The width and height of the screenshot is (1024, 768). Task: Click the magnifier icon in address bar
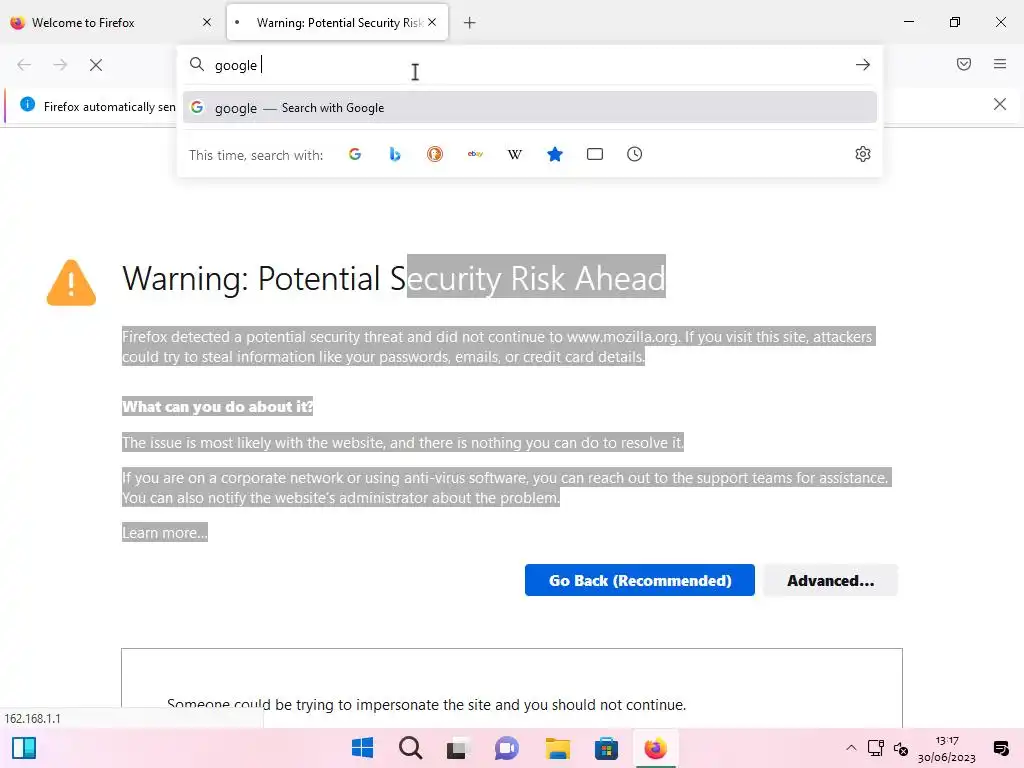click(197, 64)
